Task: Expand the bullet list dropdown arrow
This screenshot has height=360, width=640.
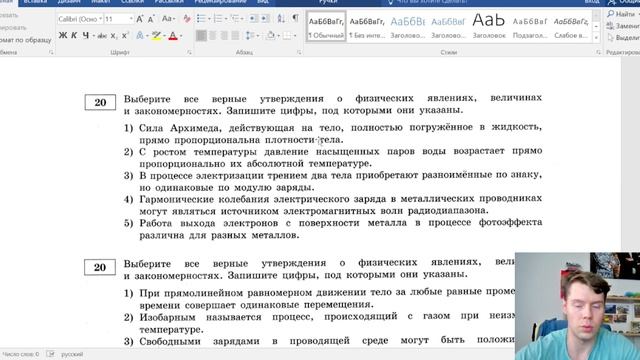Action: tap(209, 19)
